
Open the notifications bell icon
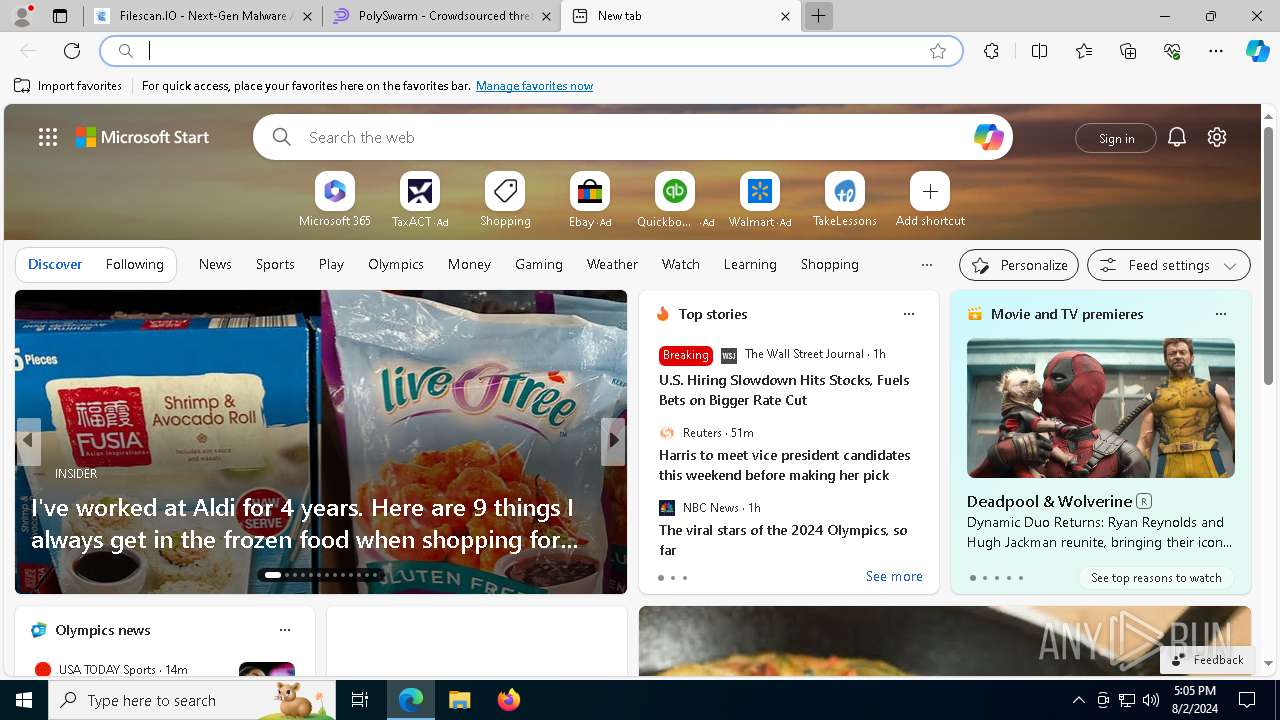1177,137
